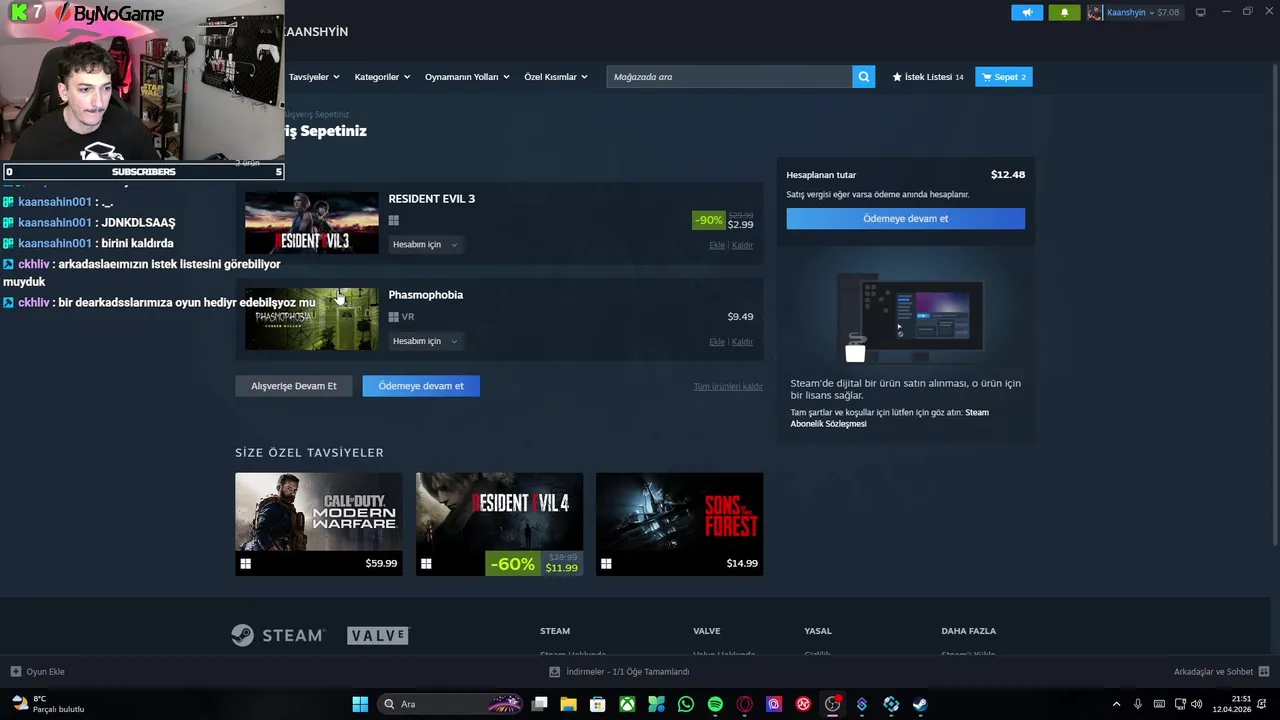Open Steam announcements megaphone icon
1280x720 pixels.
coord(1027,12)
